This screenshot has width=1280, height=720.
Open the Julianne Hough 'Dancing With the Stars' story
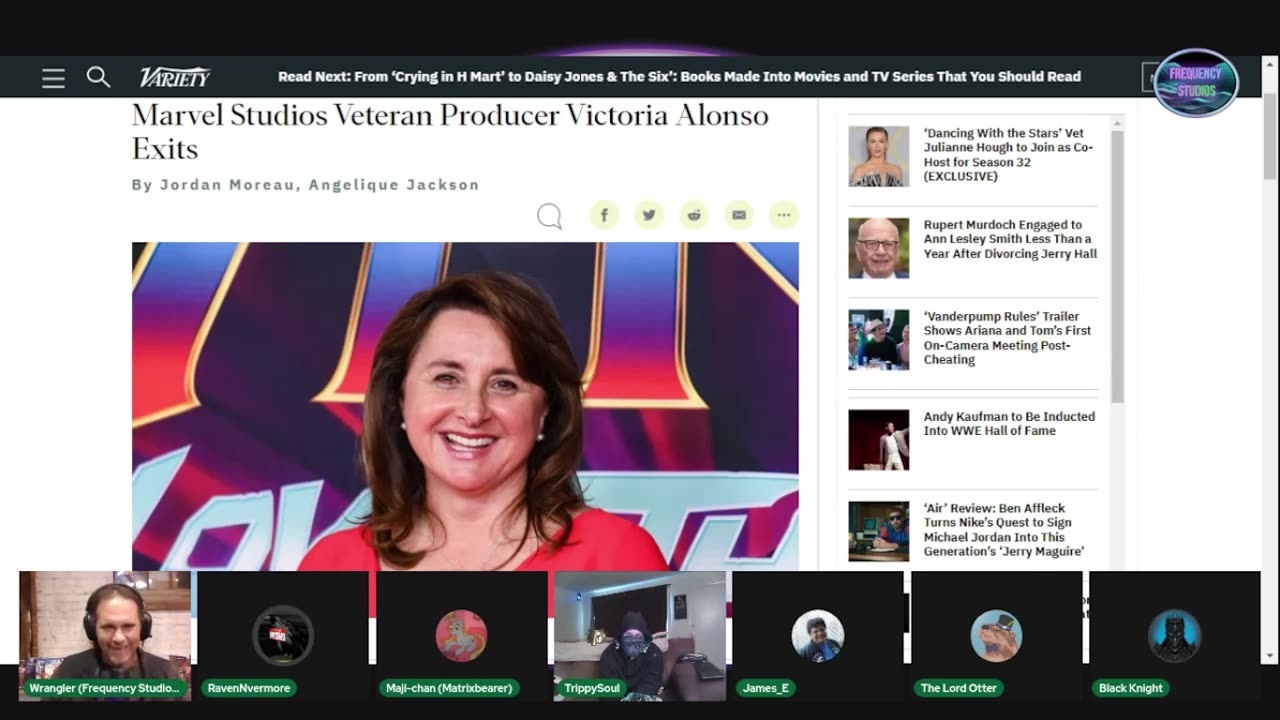(x=1008, y=155)
